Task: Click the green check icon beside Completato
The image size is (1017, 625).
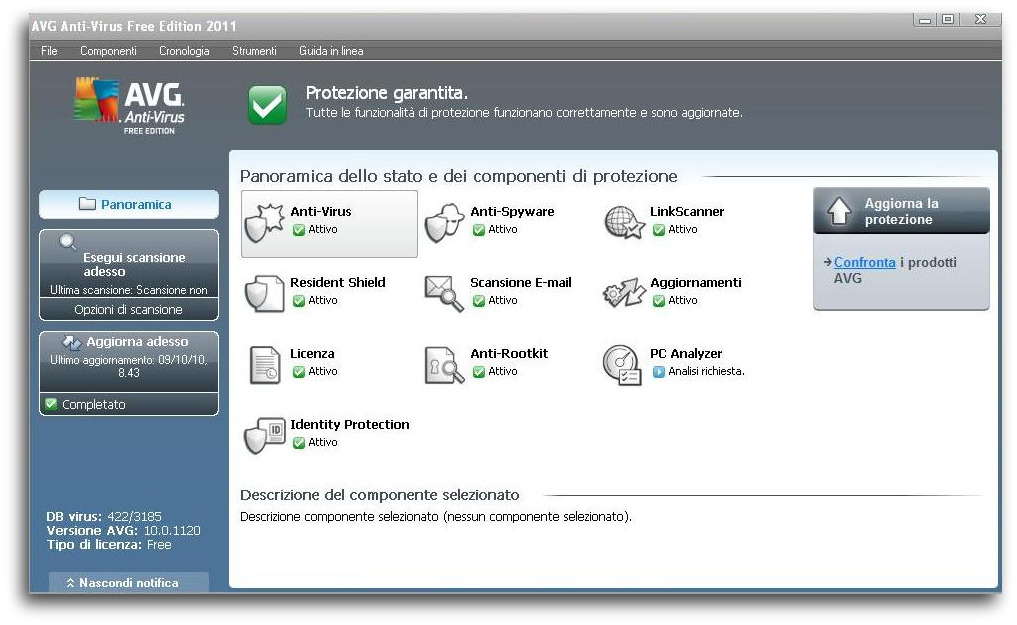Action: 51,404
